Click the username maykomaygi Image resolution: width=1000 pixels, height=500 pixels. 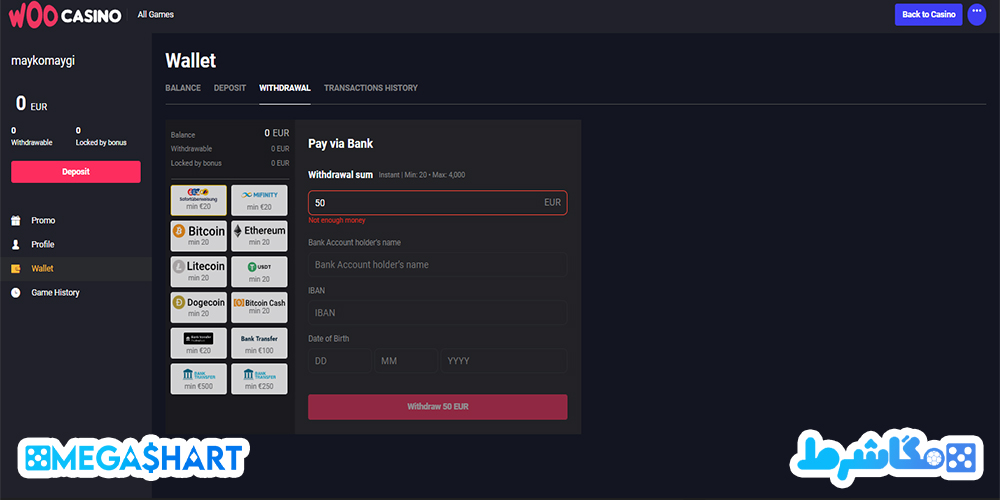[43, 61]
